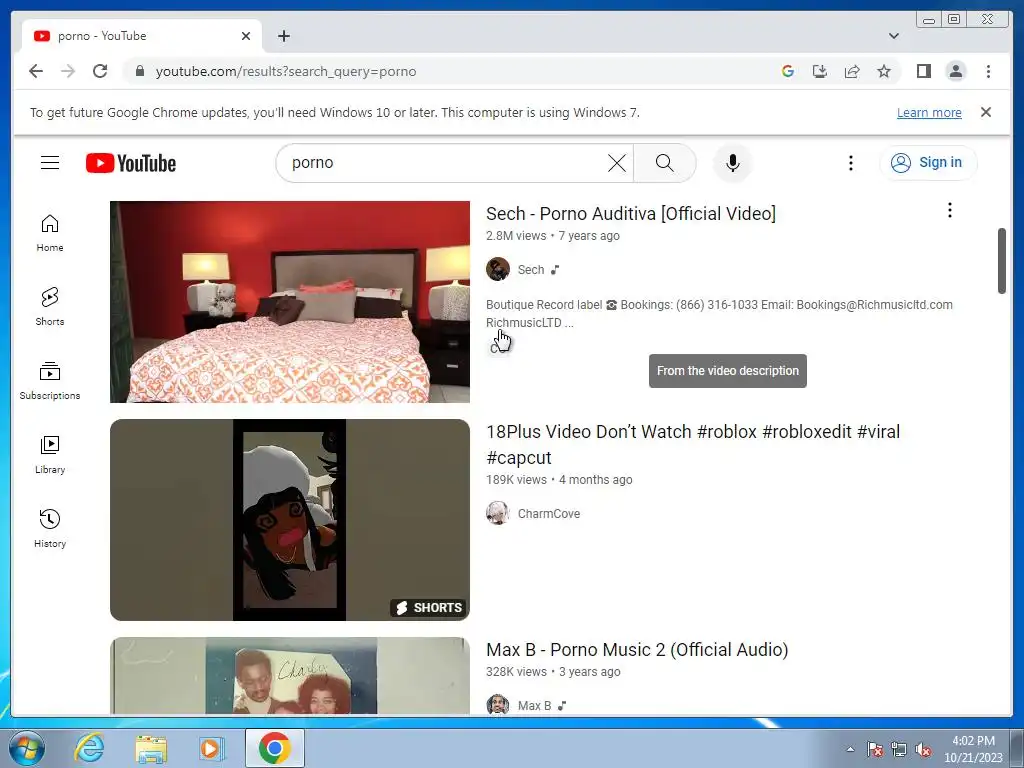
Task: Click '2.8M views' text
Action: 516,236
